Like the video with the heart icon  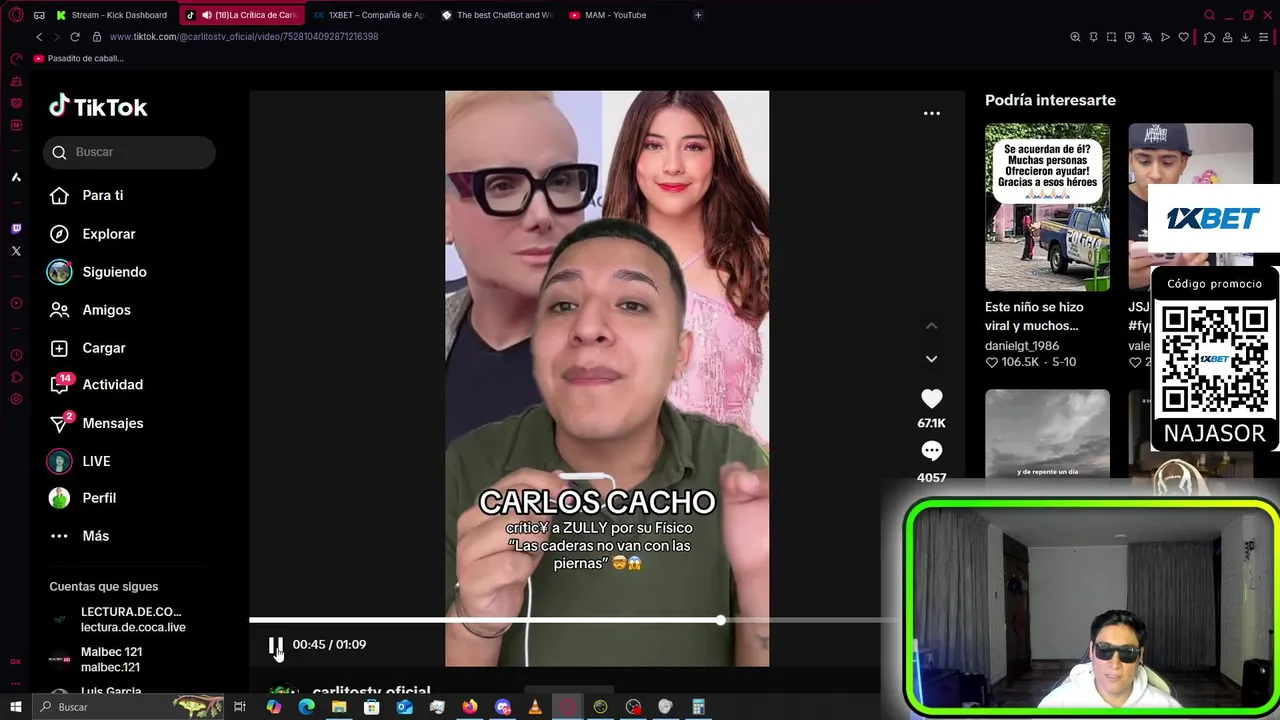coord(931,399)
